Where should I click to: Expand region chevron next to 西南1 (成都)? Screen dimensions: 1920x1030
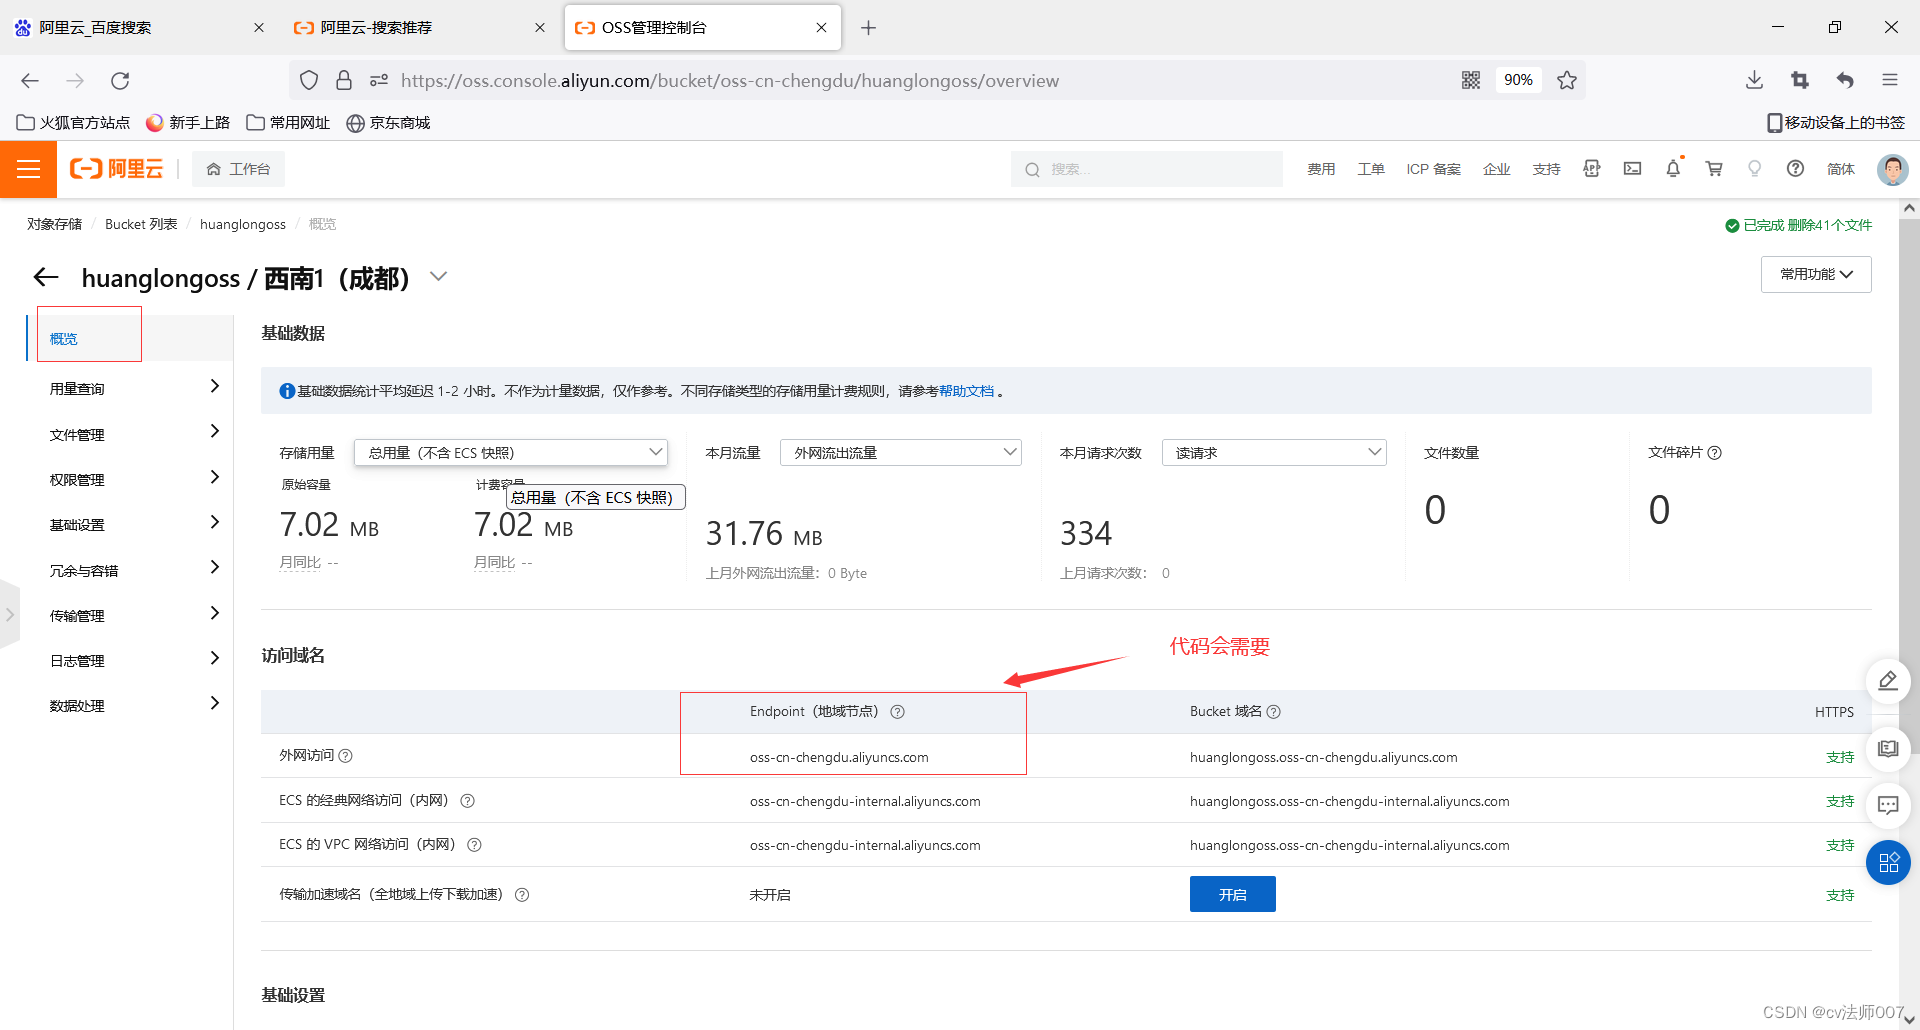(x=438, y=277)
